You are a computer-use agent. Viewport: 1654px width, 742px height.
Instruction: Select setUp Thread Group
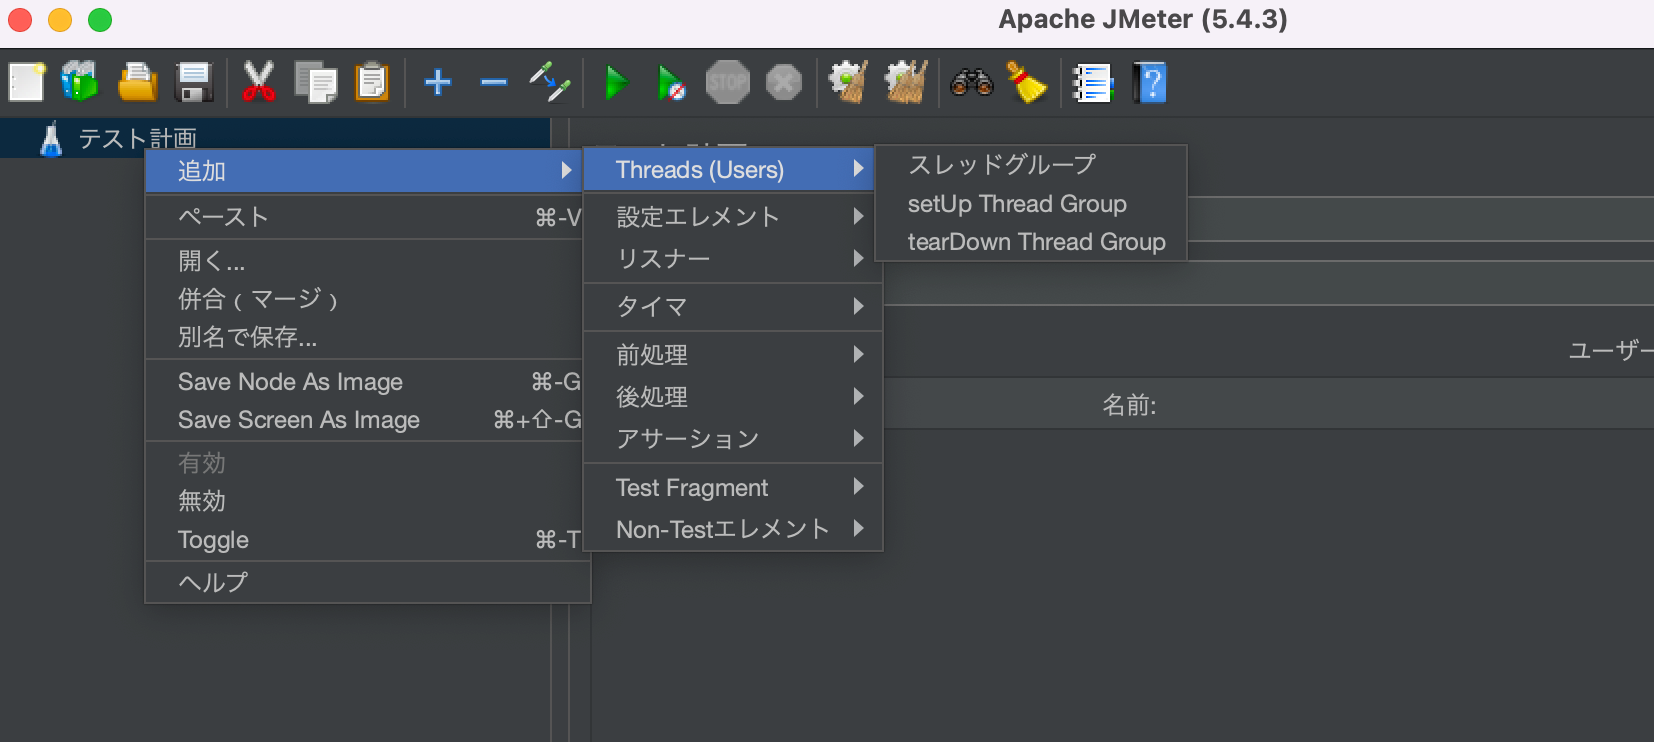pos(1031,204)
